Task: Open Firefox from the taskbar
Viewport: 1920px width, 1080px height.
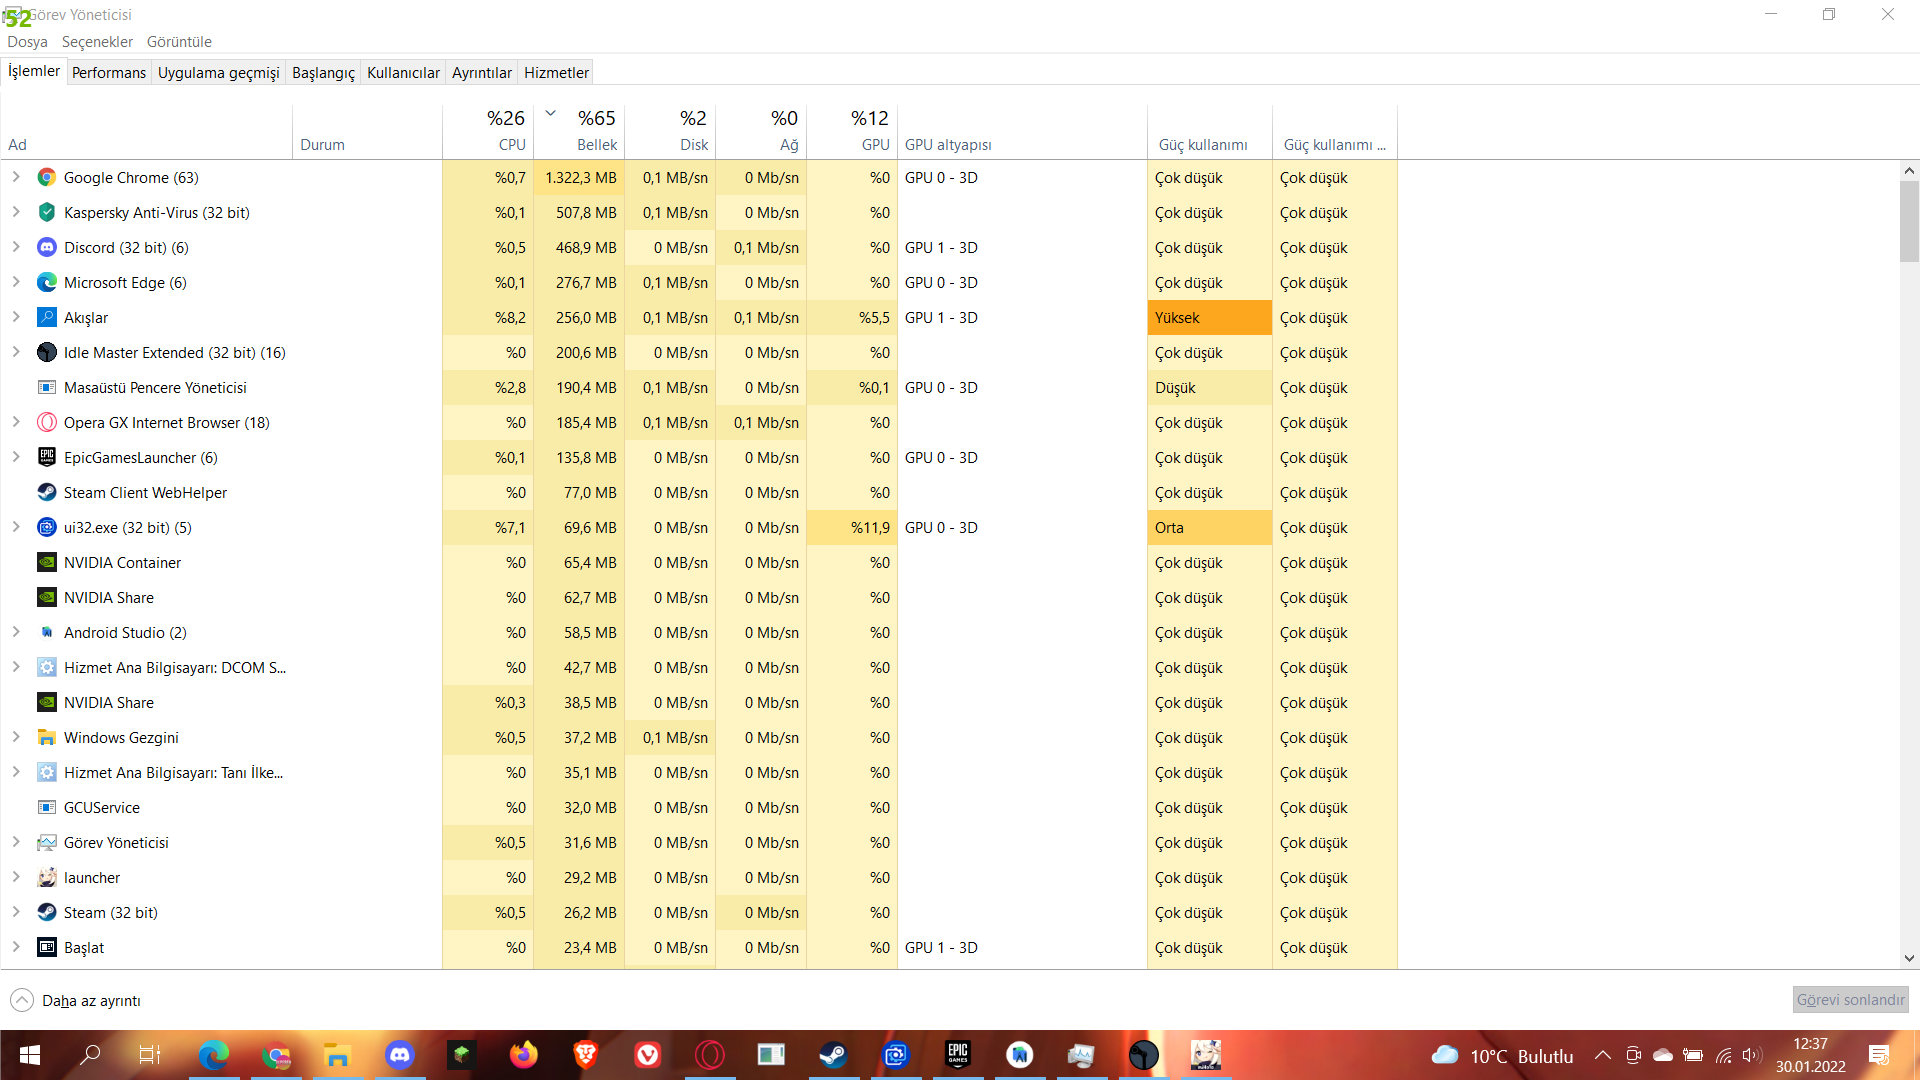Action: point(523,1055)
